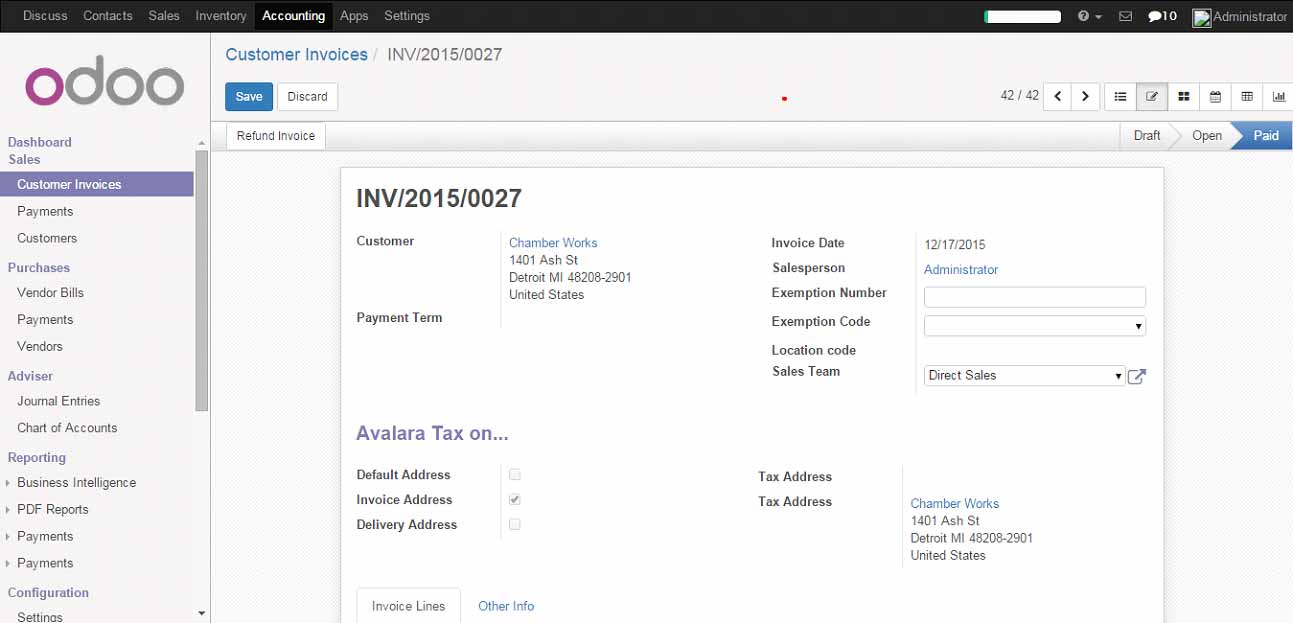
Task: Open Customers in sidebar
Action: (x=47, y=238)
